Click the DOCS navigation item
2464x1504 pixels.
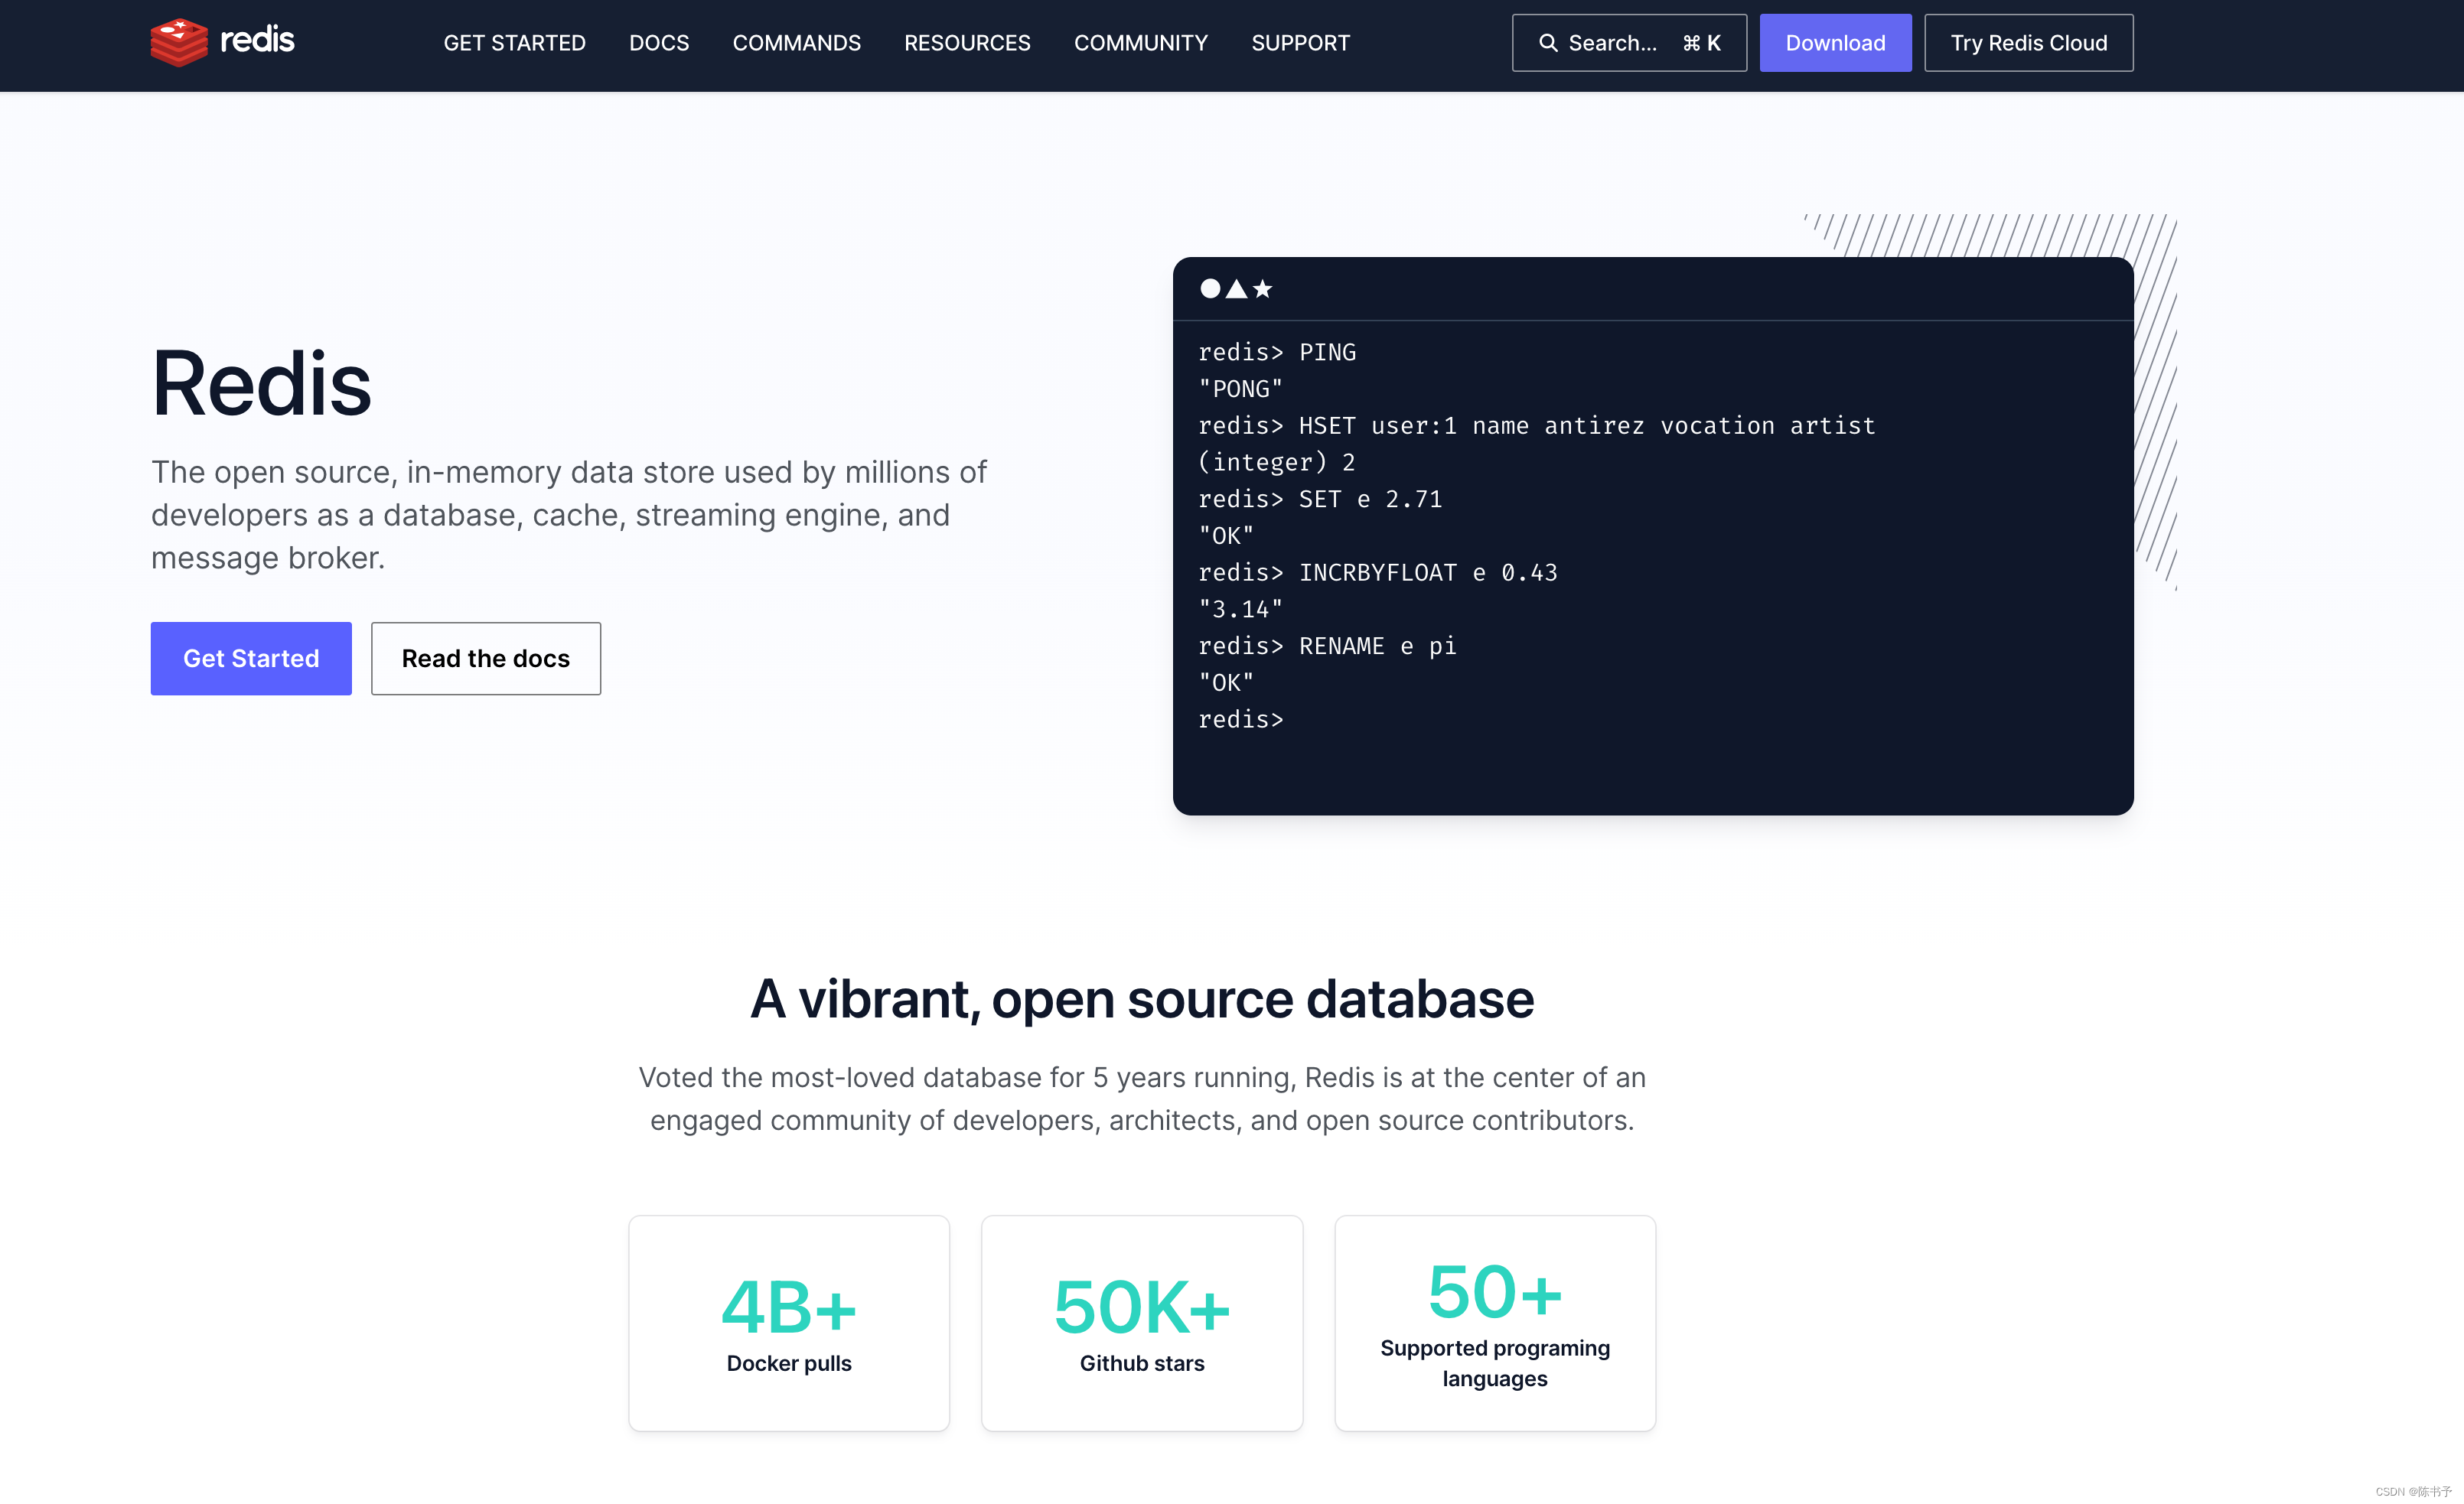(660, 42)
